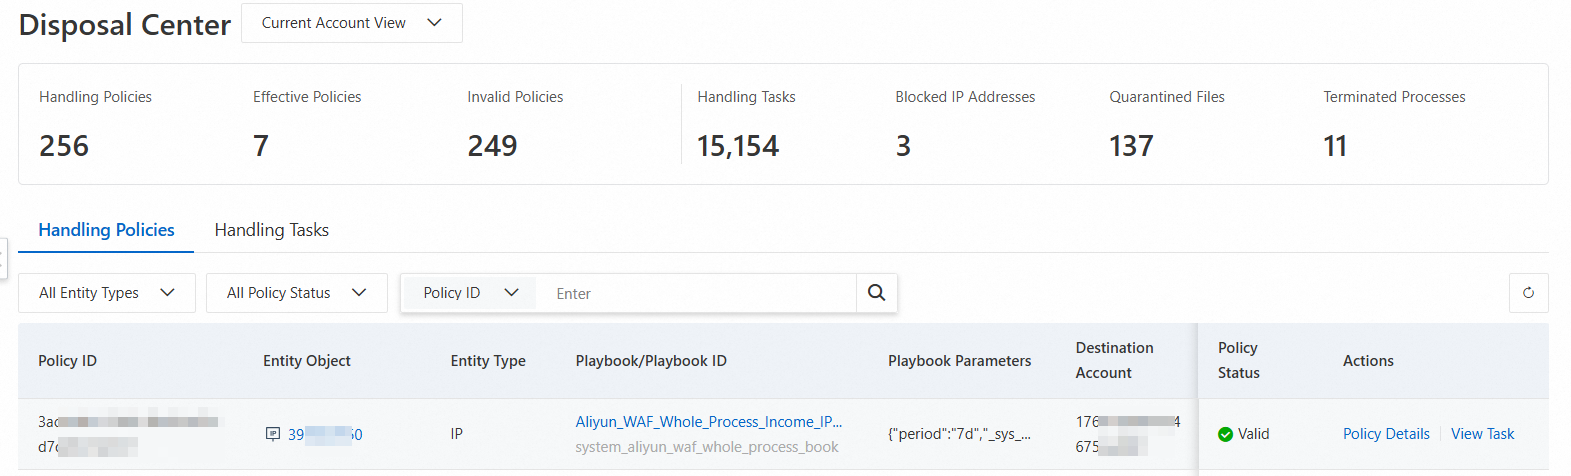This screenshot has width=1571, height=476.
Task: Click the refresh icon above the table
Action: 1528,293
